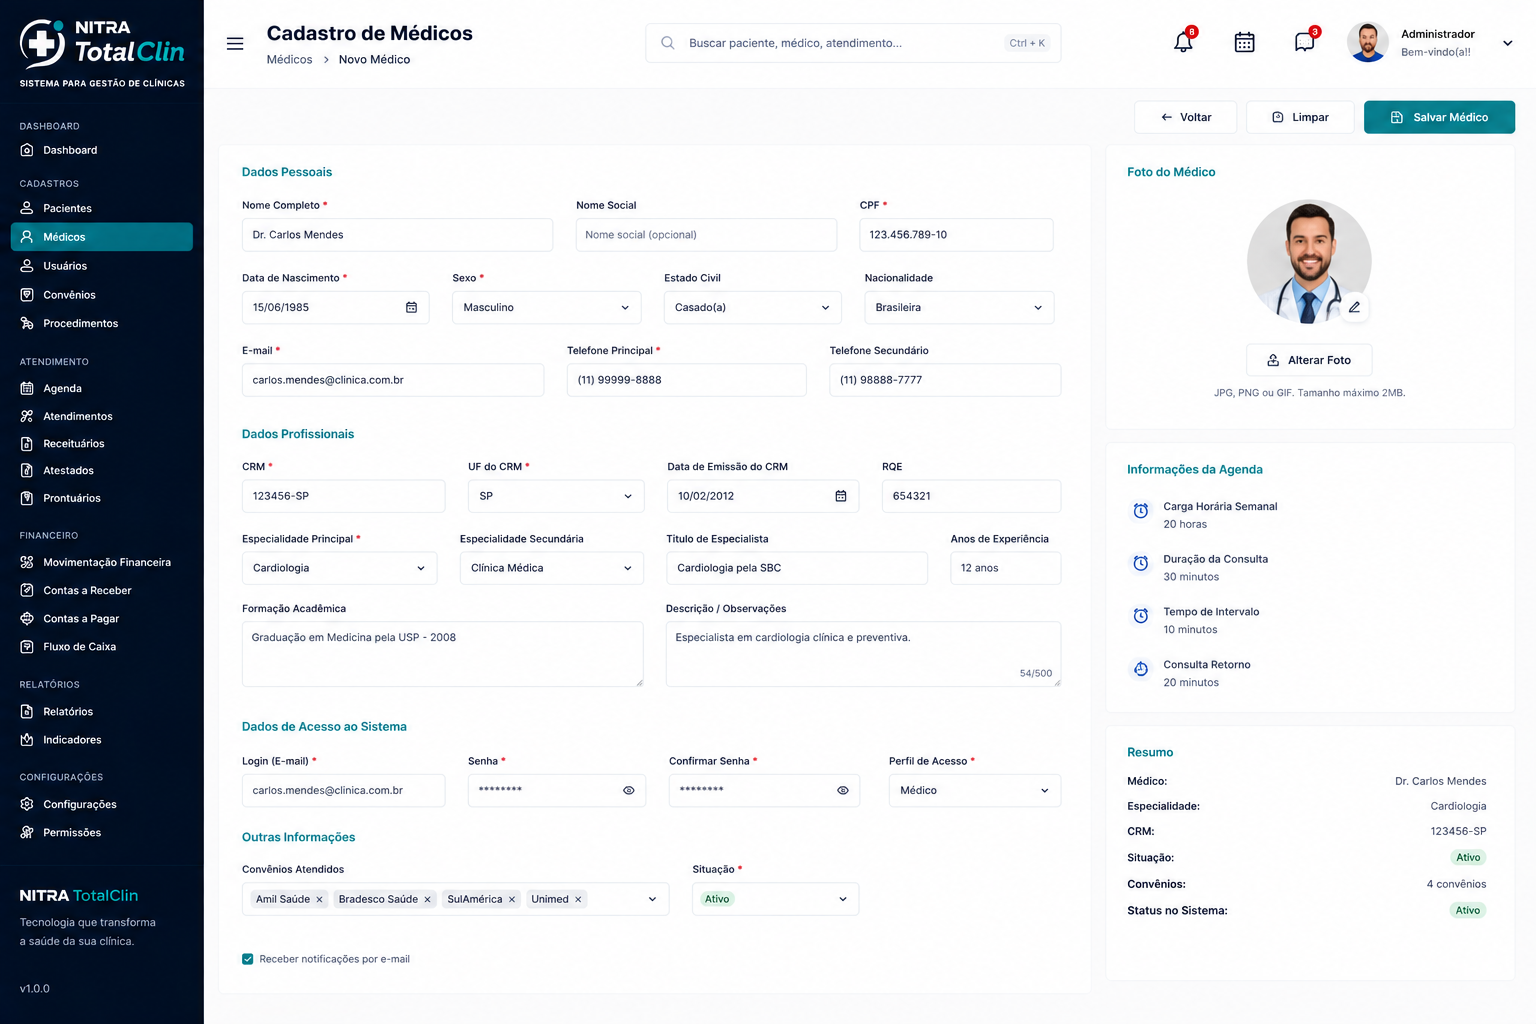1536x1024 pixels.
Task: Open the notifications bell icon
Action: [1183, 42]
